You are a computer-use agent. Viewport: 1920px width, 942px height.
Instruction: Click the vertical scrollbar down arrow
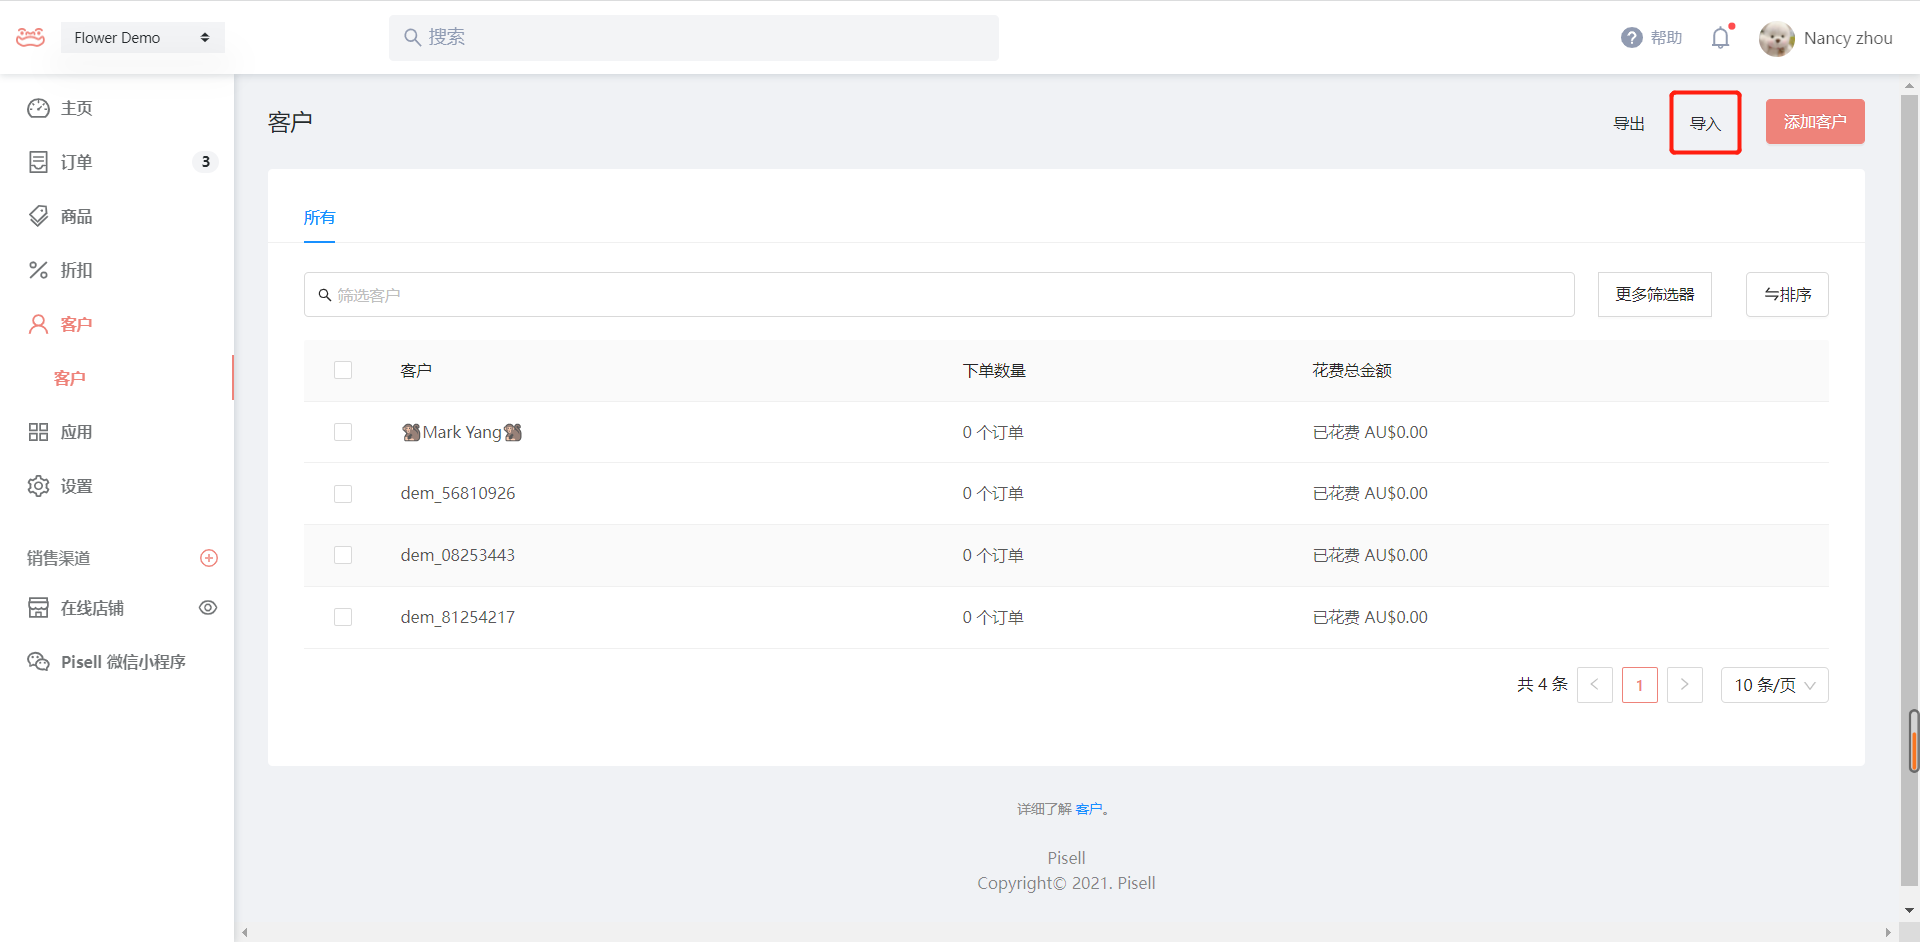[1910, 911]
